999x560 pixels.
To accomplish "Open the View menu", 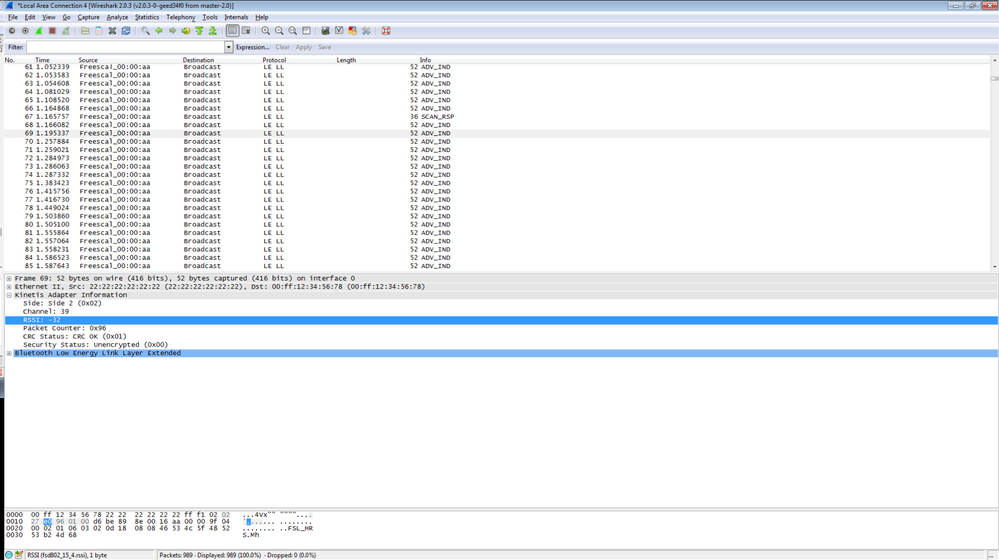I will click(x=48, y=17).
